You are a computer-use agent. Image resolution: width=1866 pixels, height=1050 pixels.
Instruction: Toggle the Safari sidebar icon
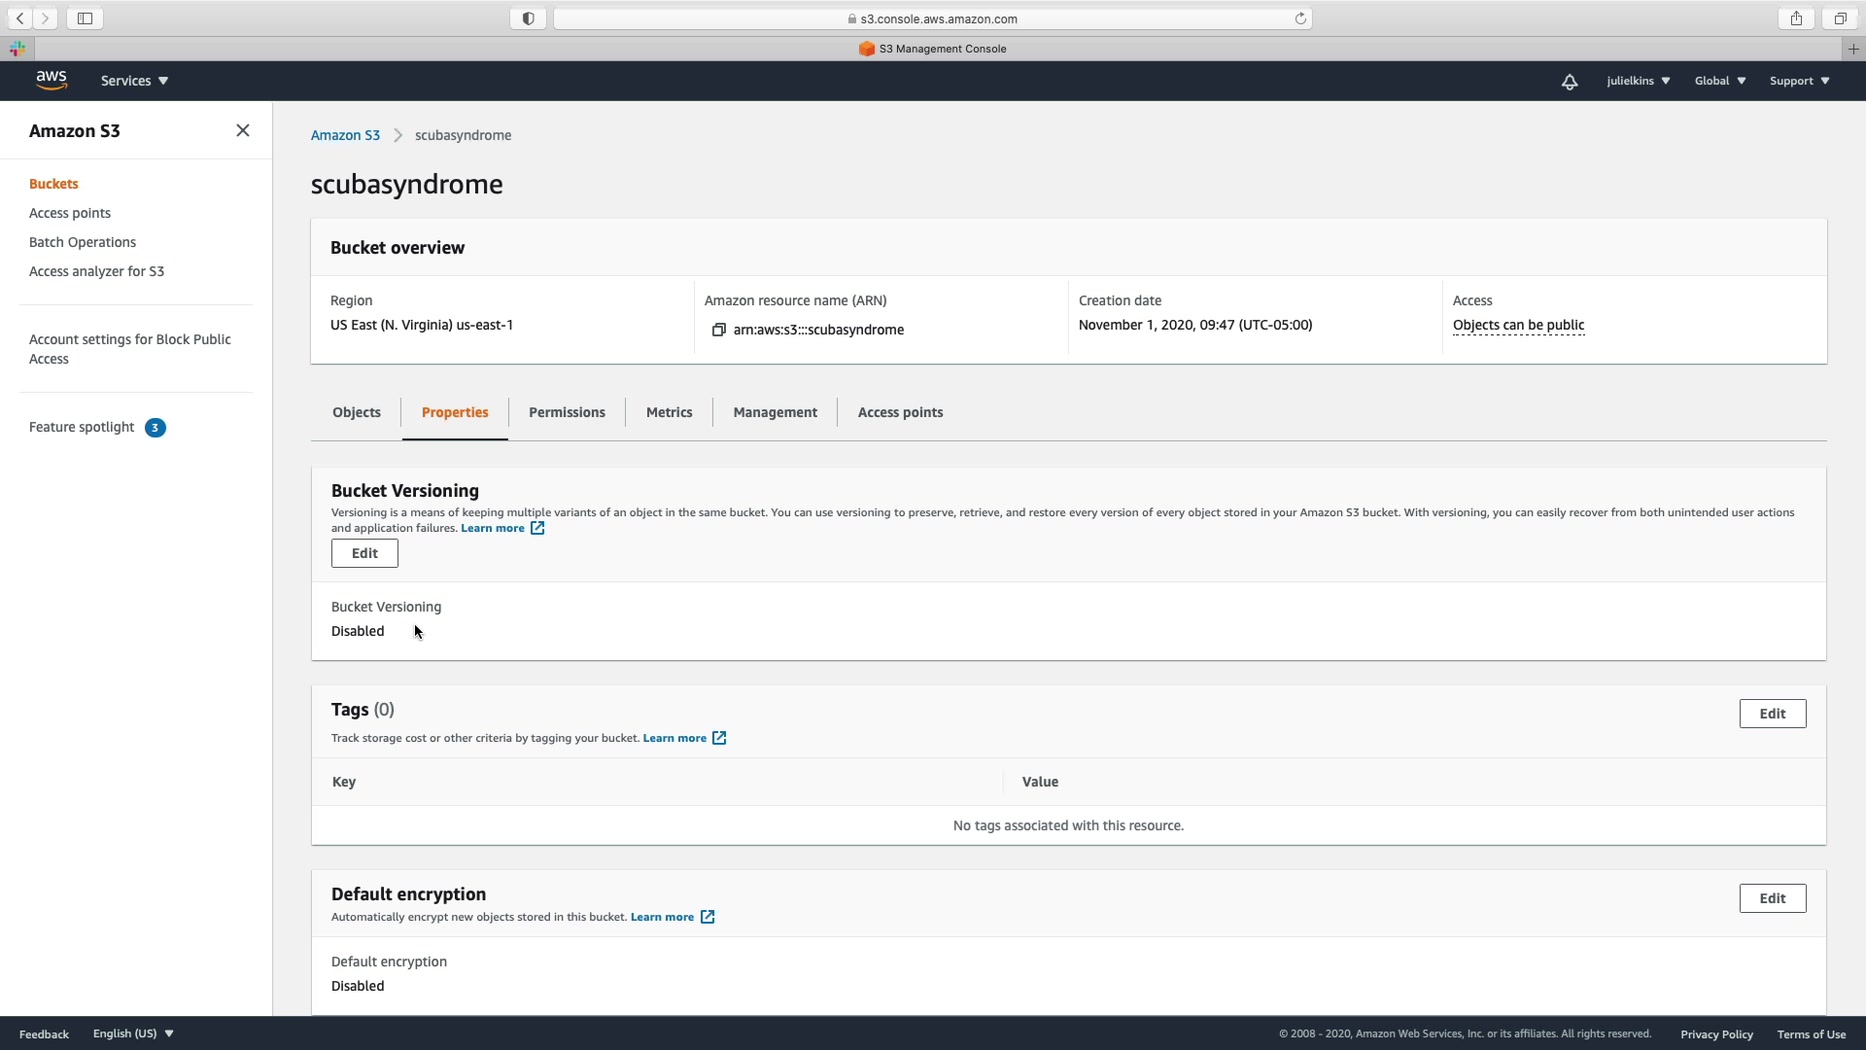85,18
